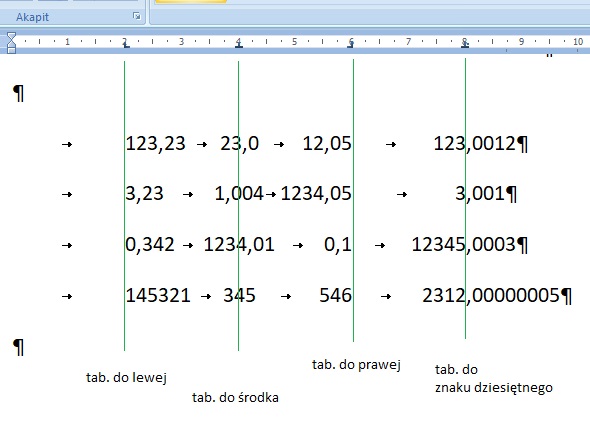Click the 'znaku dziesiętnego' caption text
The height and width of the screenshot is (435, 590).
pyautogui.click(x=494, y=388)
